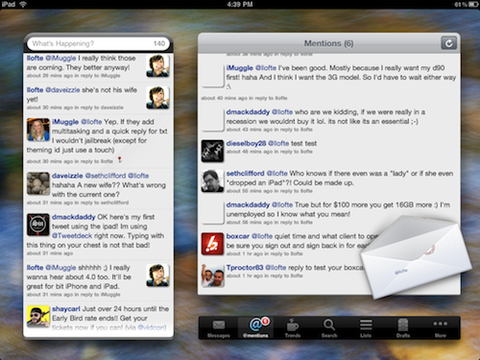Image resolution: width=480 pixels, height=360 pixels.
Task: Open llofte avatar on 'those are coming' tweet
Action: (x=158, y=66)
